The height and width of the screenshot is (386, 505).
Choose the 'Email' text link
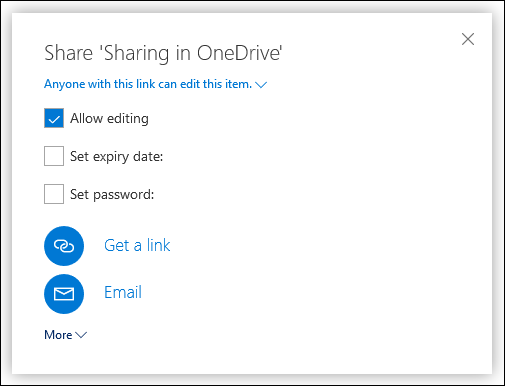tap(123, 292)
